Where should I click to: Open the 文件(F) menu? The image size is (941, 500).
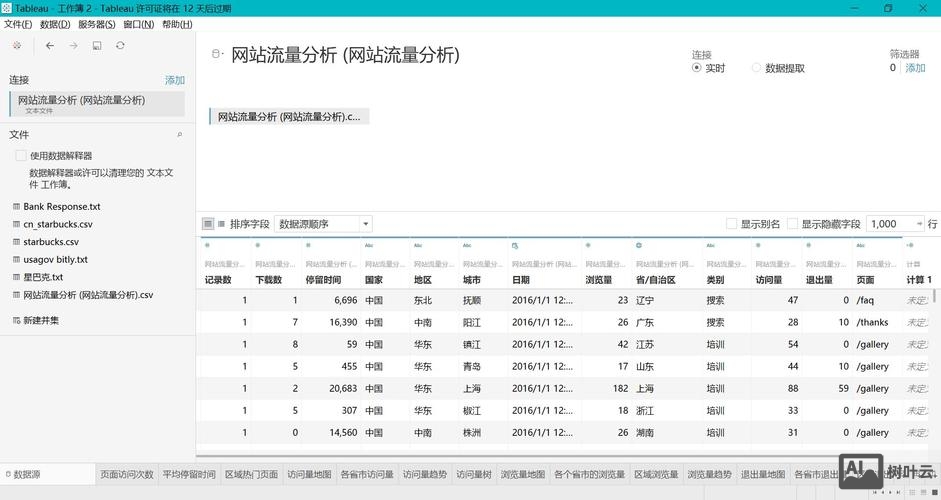pos(18,24)
